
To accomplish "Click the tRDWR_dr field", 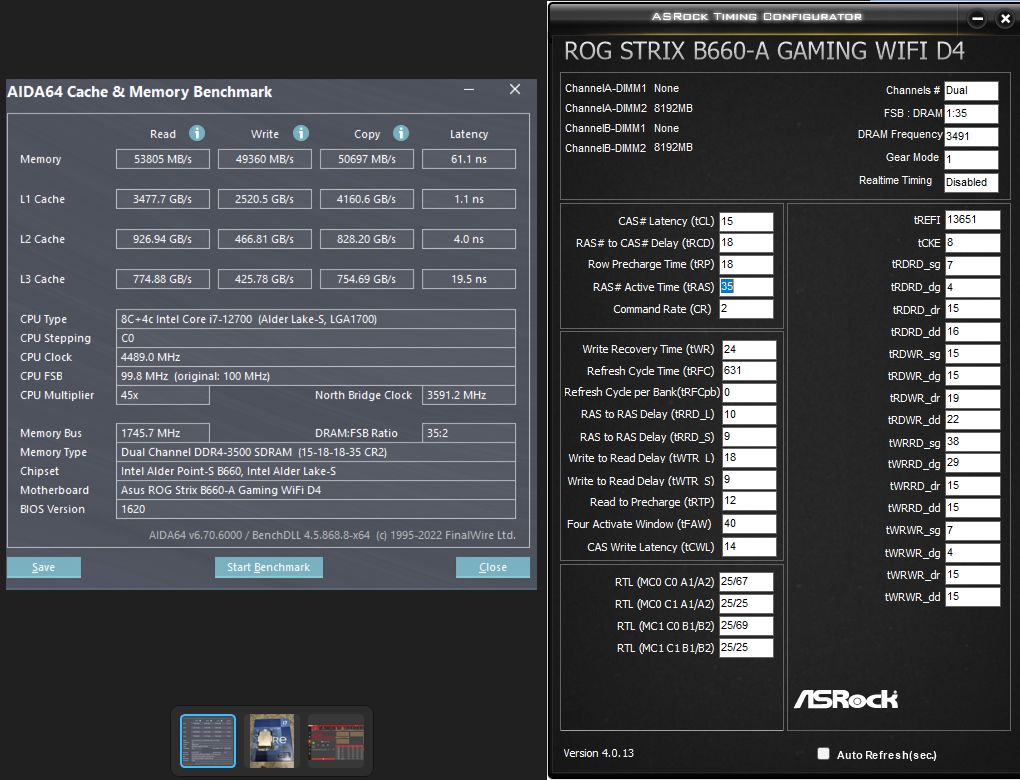I will tap(972, 398).
